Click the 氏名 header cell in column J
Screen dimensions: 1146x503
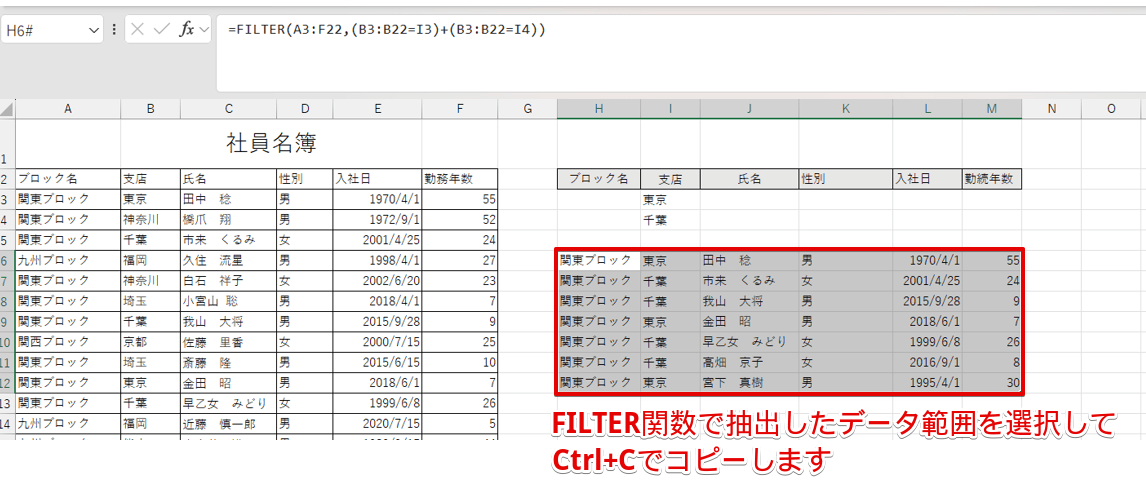pos(749,179)
